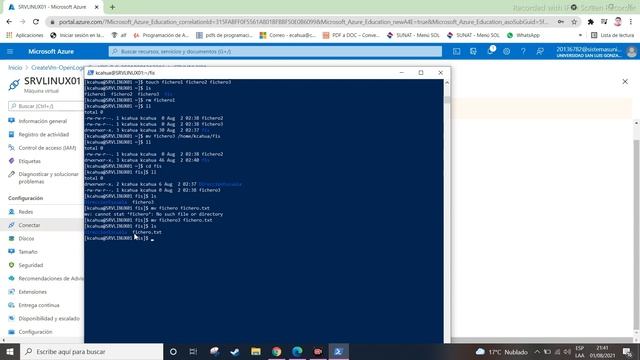Open the Correo bookmark
The height and width of the screenshot is (360, 640).
(x=288, y=36)
